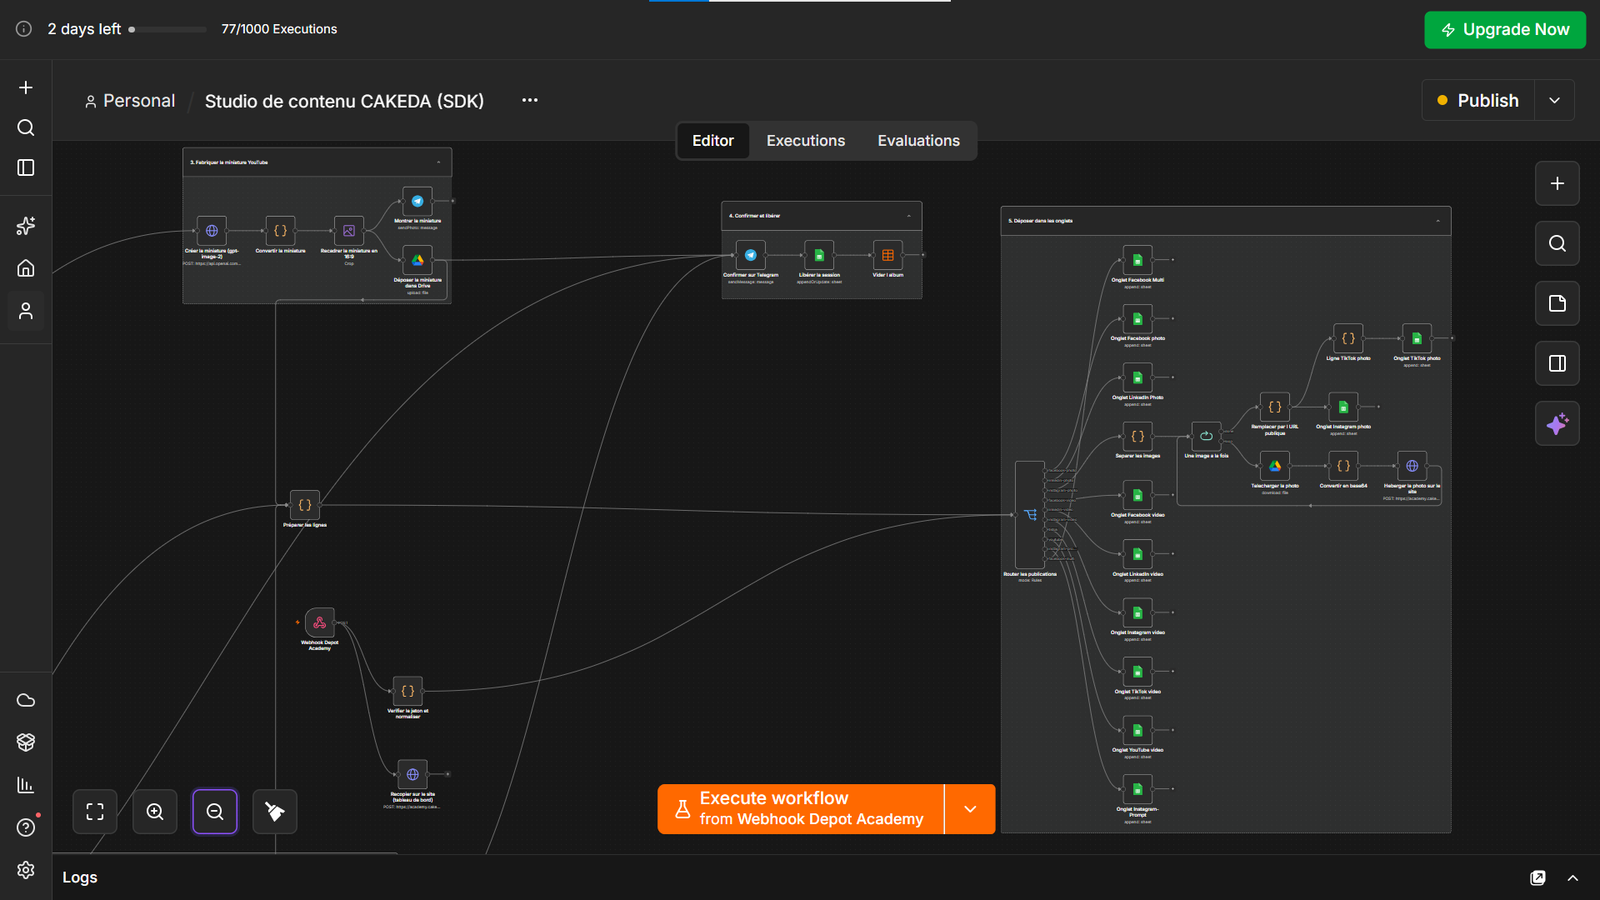Click the Publish button
Viewport: 1600px width, 900px height.
click(x=1478, y=100)
